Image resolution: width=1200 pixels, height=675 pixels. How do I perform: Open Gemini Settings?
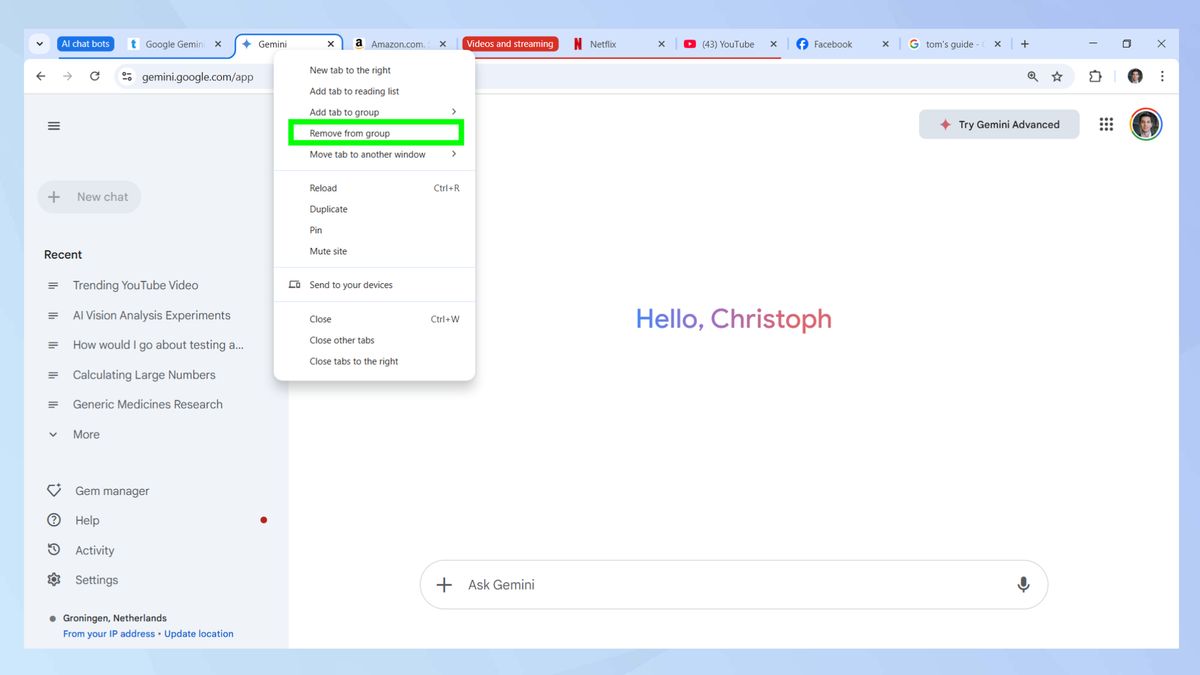click(96, 579)
